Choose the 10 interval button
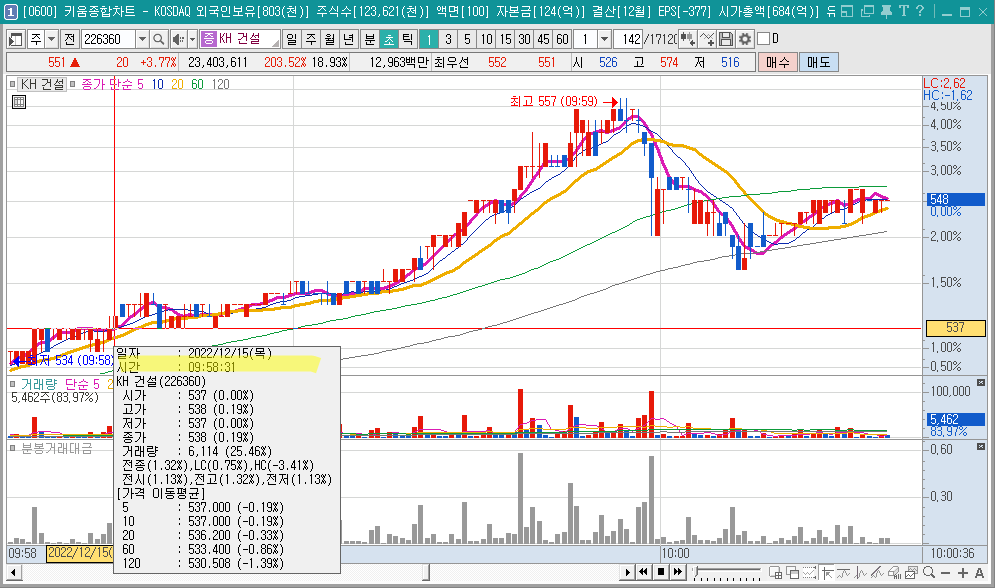 coord(486,39)
